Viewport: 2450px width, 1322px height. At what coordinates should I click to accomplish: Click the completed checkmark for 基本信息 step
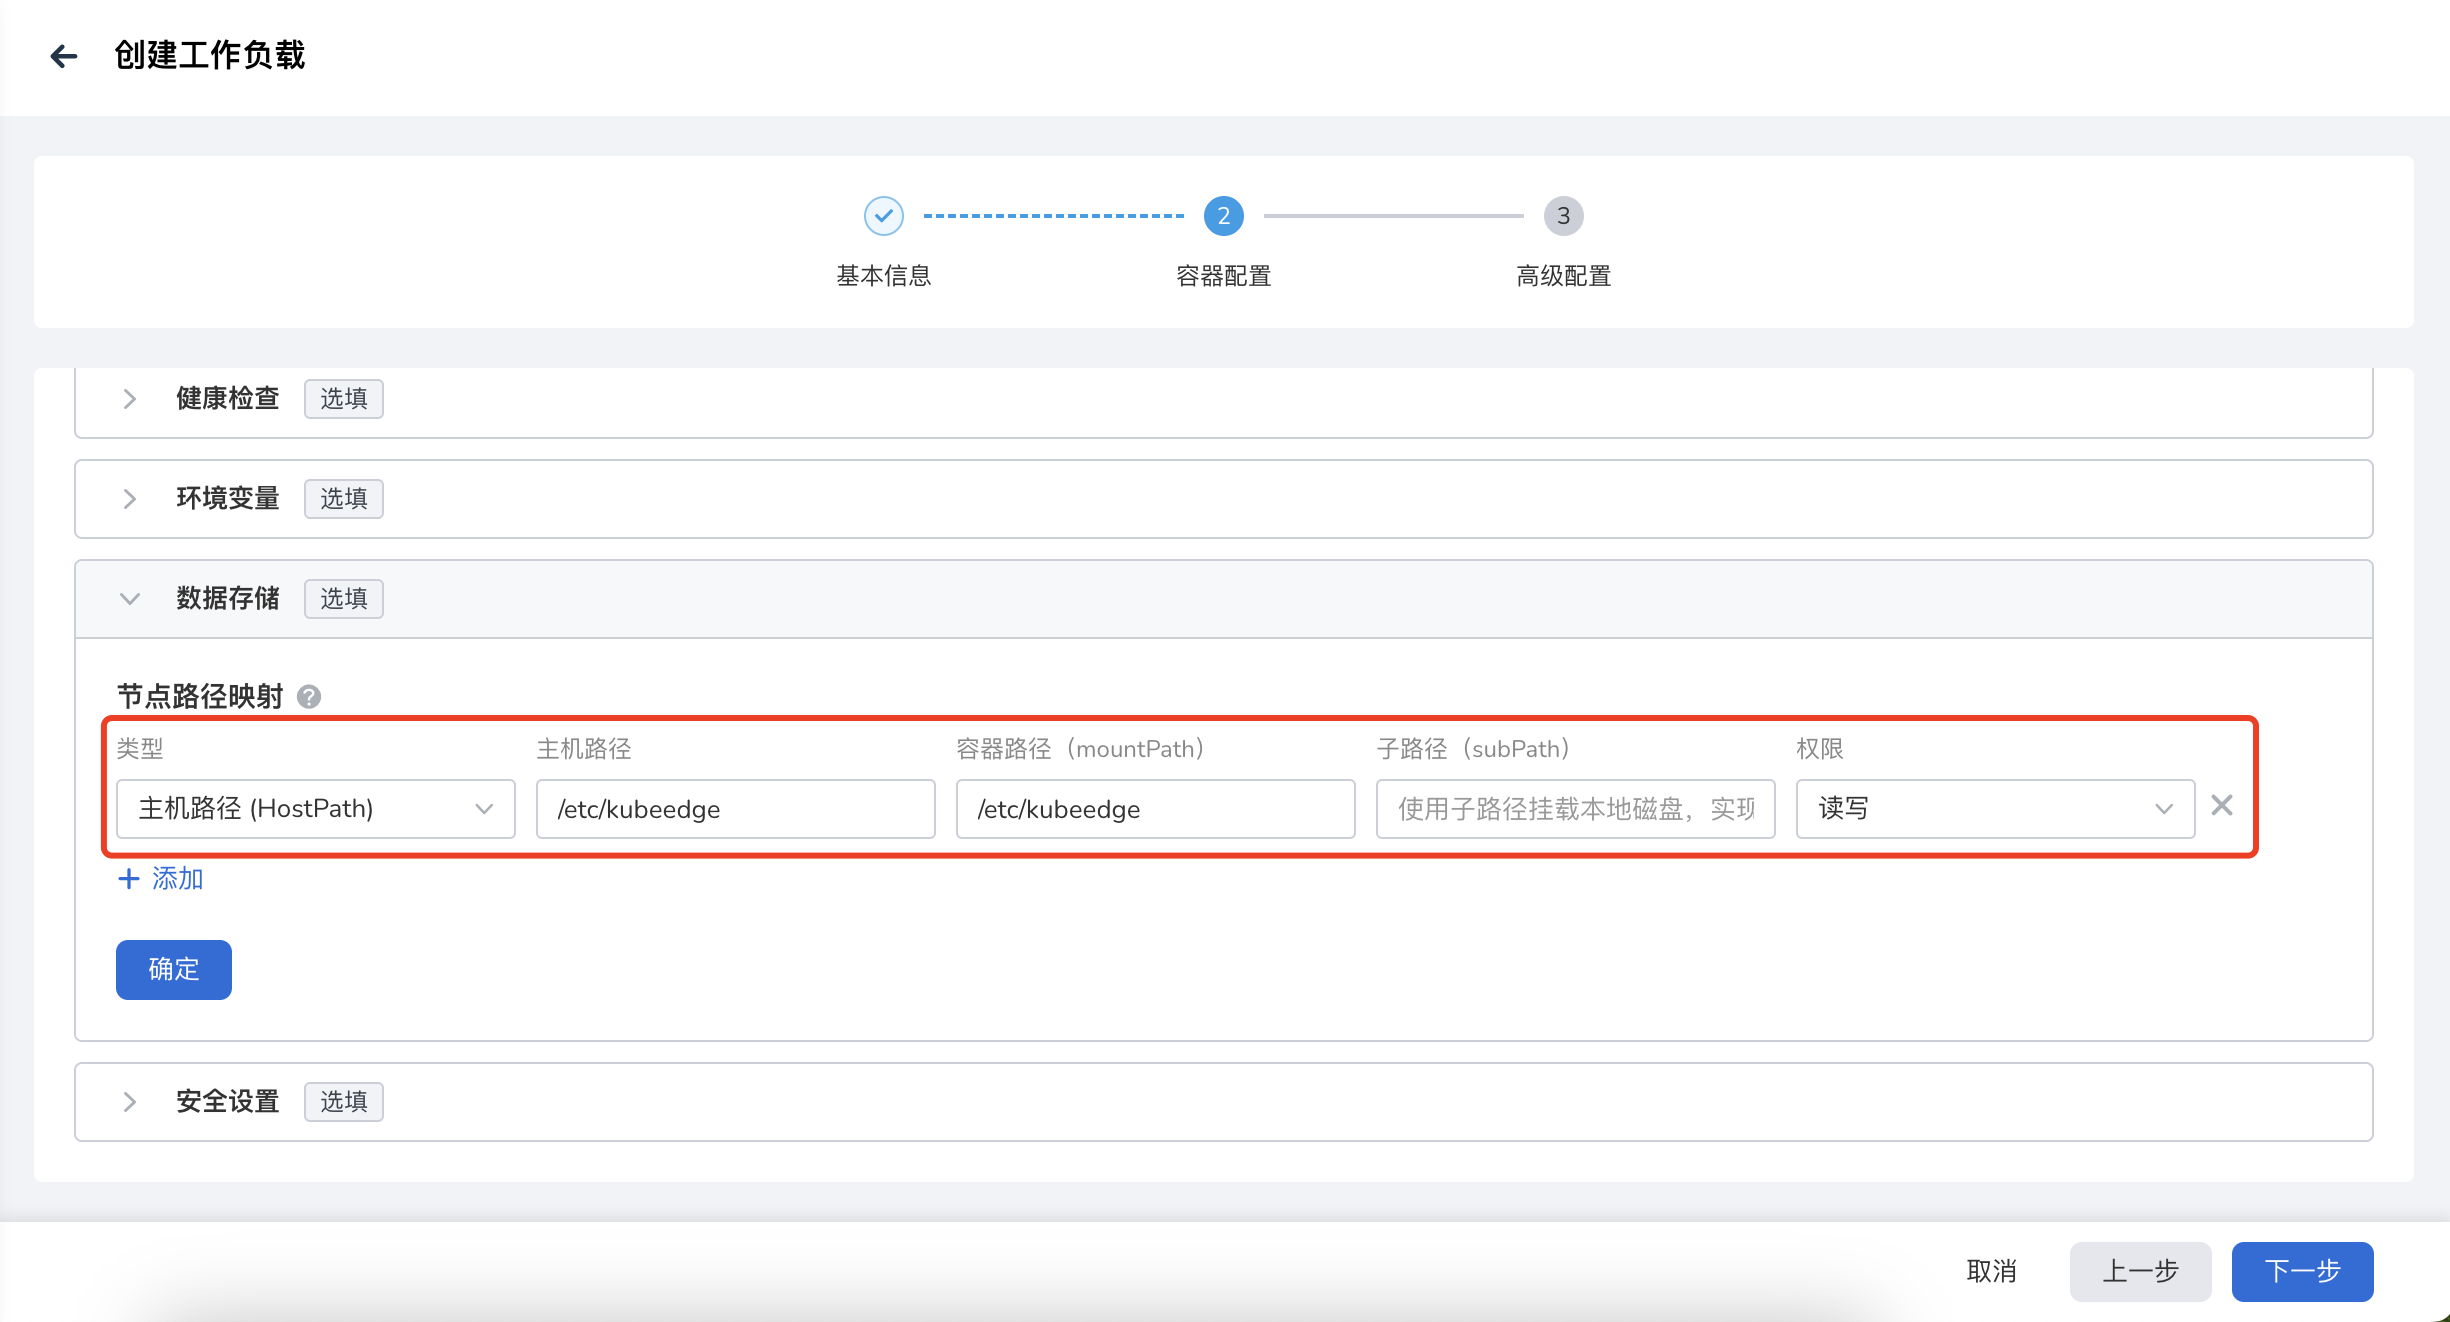883,215
